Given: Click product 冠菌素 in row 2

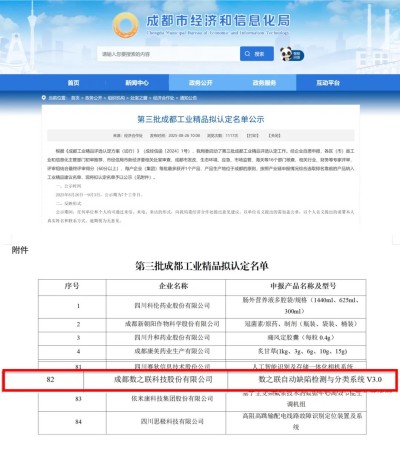Looking at the screenshot, I should click(x=301, y=324).
